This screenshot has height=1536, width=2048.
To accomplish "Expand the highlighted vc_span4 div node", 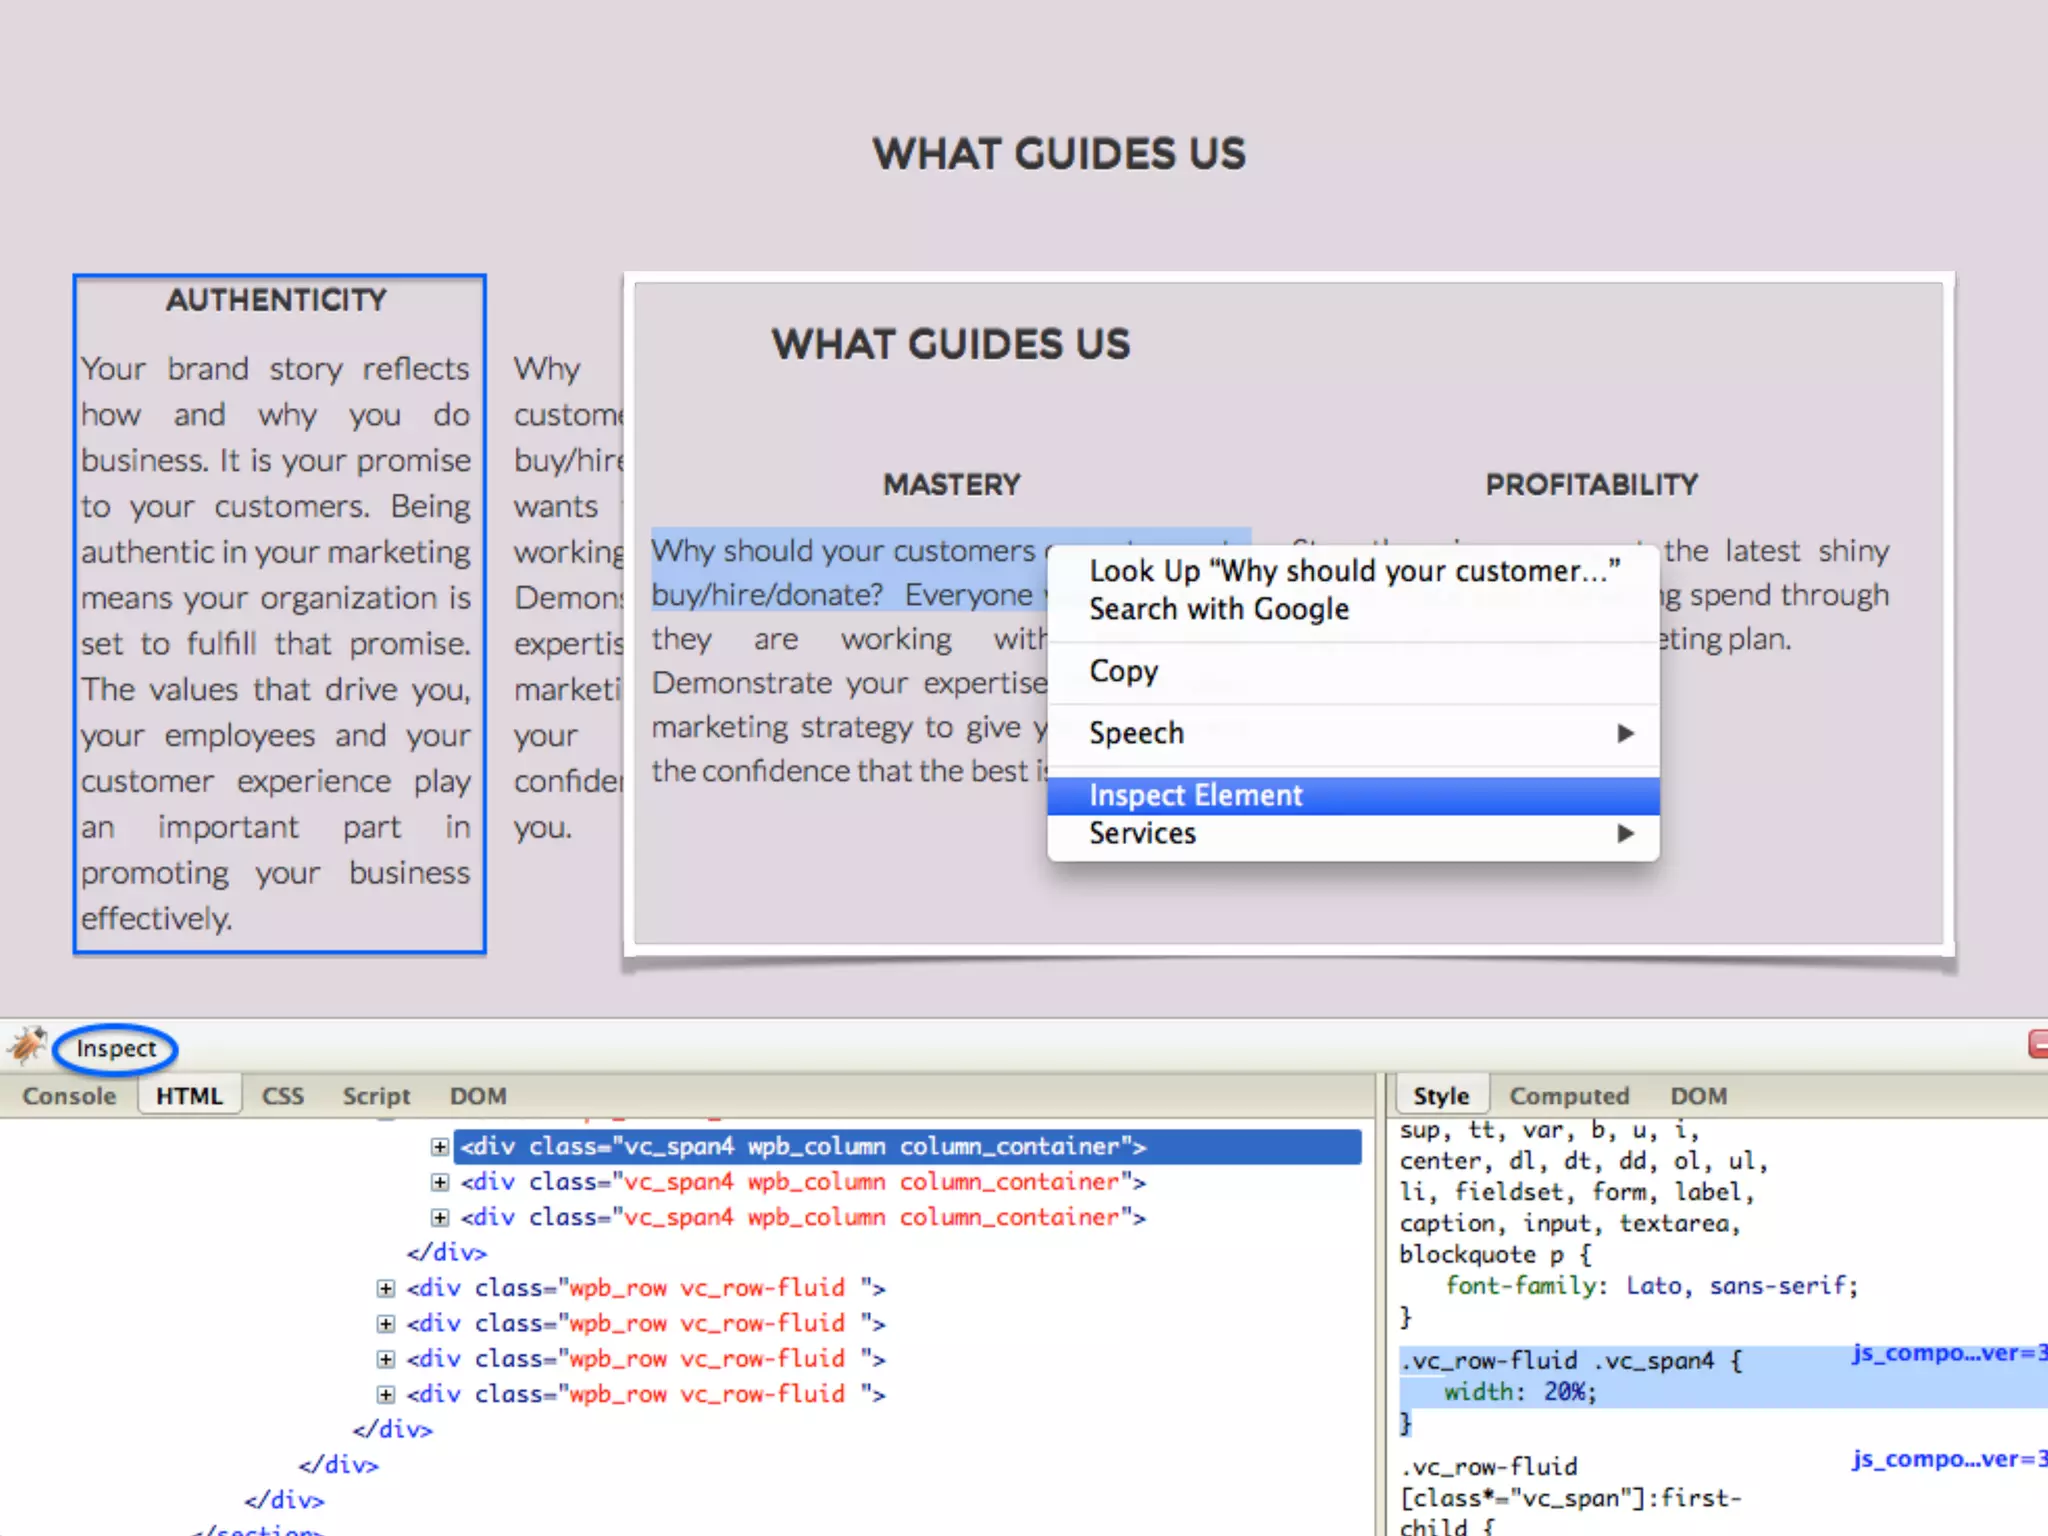I will 439,1146.
